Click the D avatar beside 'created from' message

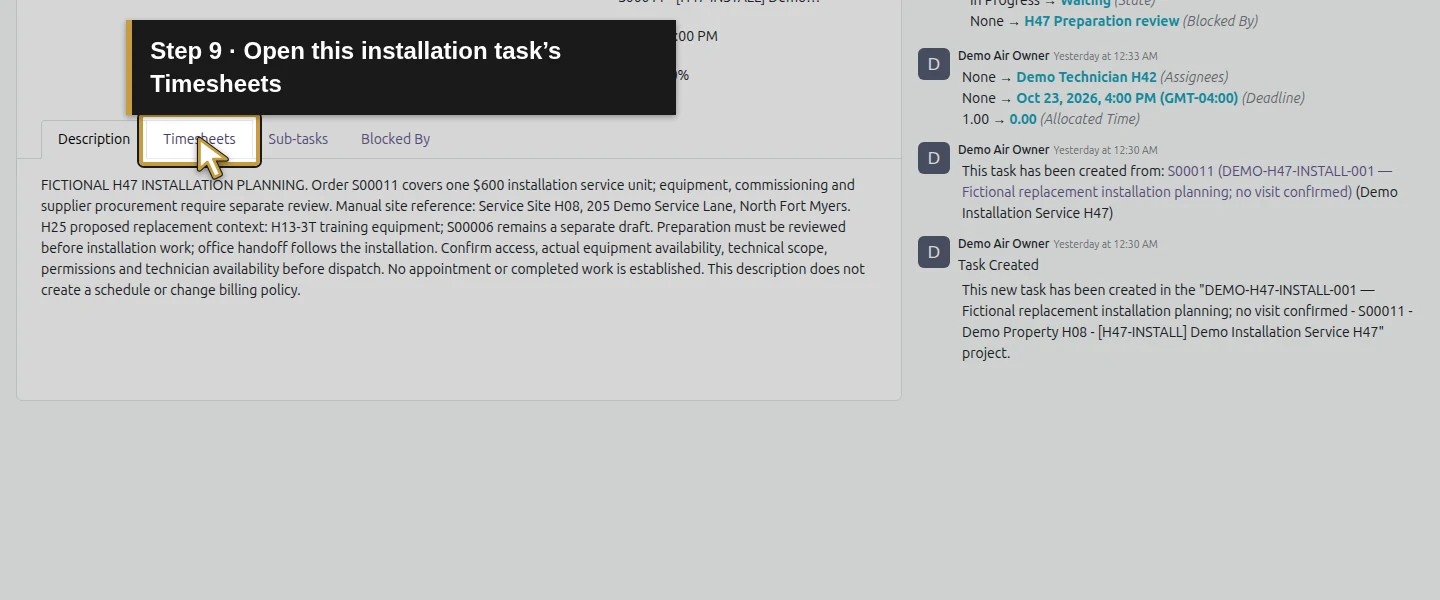click(x=934, y=158)
